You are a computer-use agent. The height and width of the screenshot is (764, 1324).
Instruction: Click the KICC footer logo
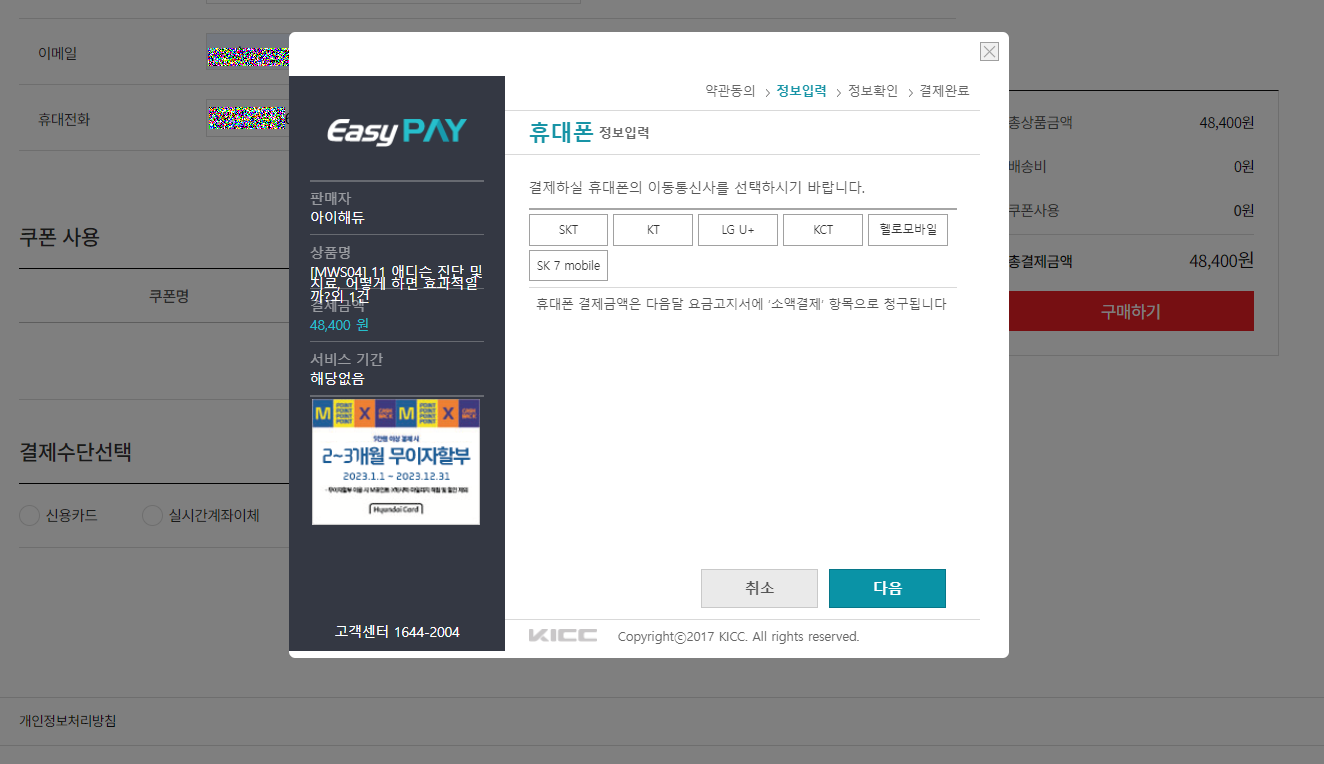[x=563, y=635]
